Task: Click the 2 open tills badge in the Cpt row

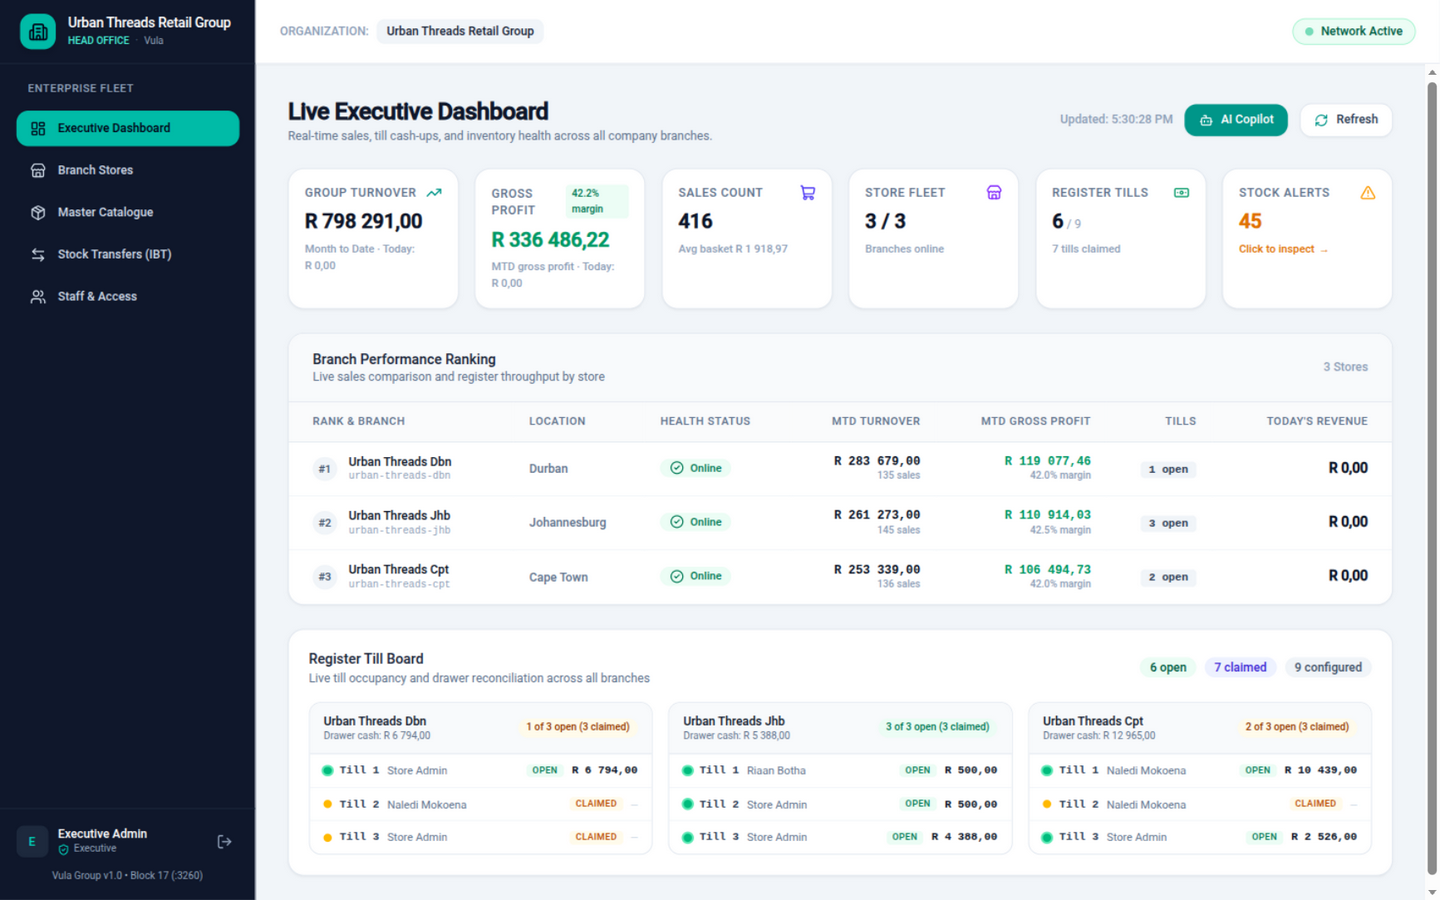Action: (x=1168, y=577)
